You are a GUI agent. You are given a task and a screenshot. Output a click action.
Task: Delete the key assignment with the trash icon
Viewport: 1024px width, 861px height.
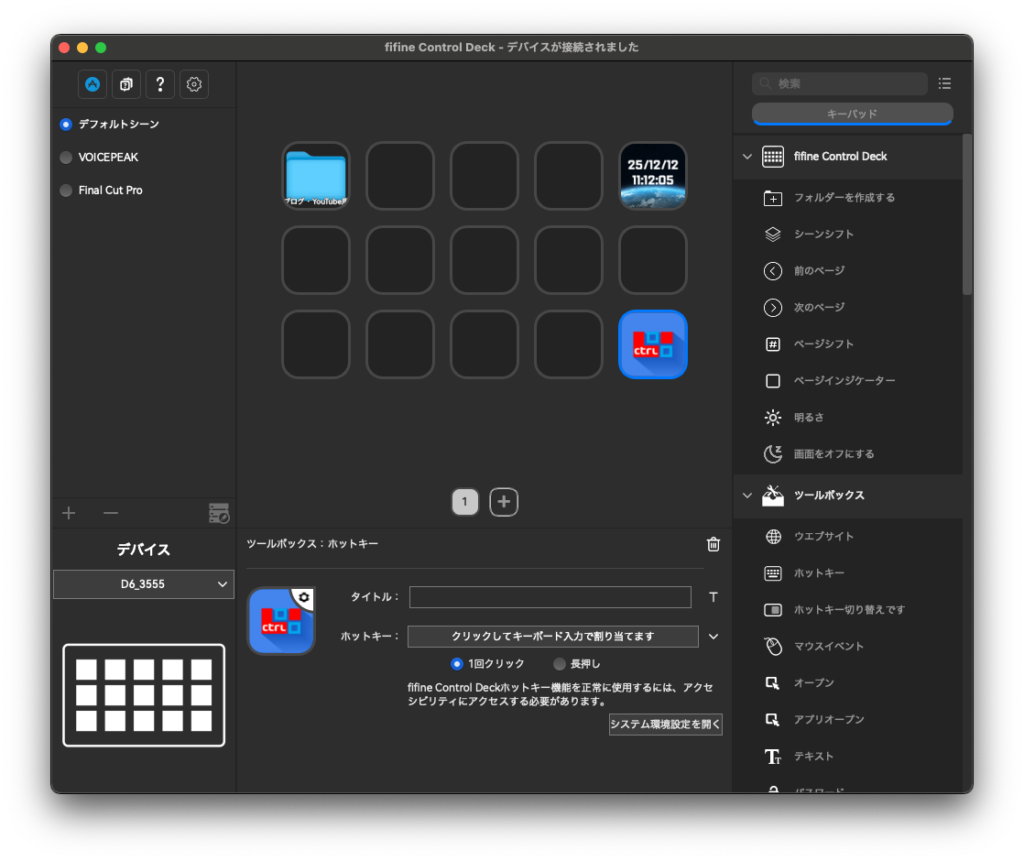pyautogui.click(x=712, y=544)
